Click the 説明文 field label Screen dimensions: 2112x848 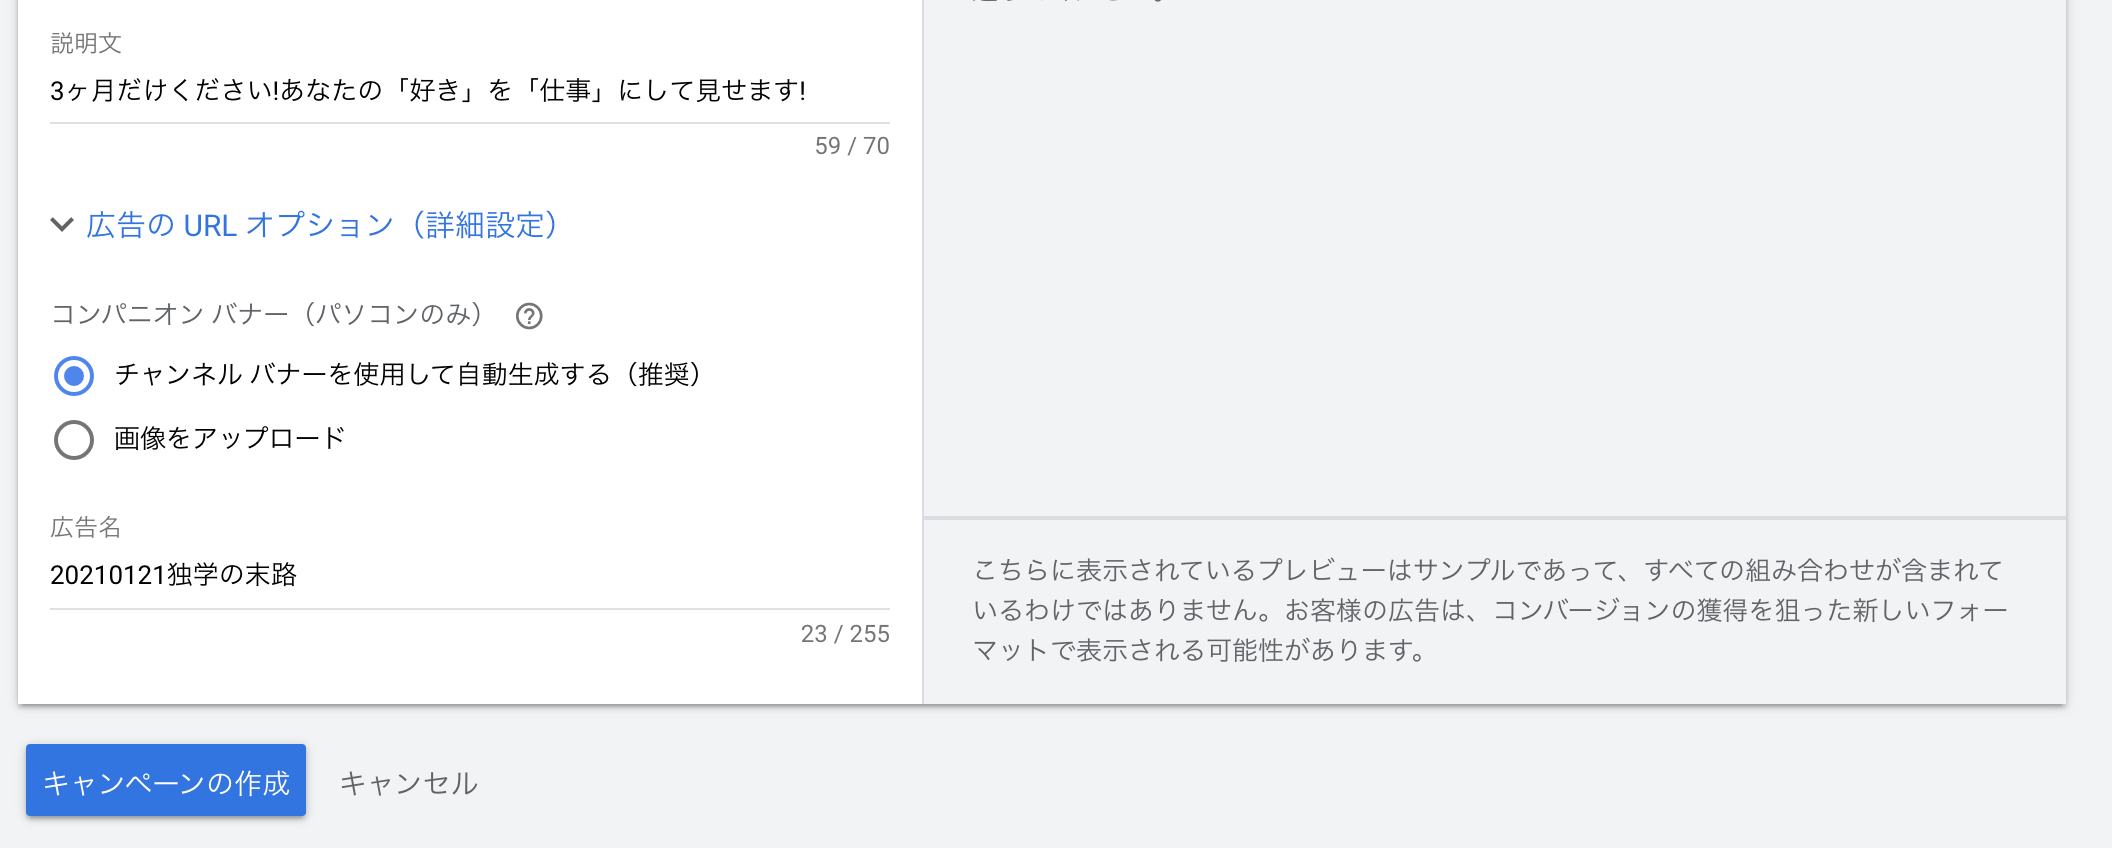click(x=86, y=43)
